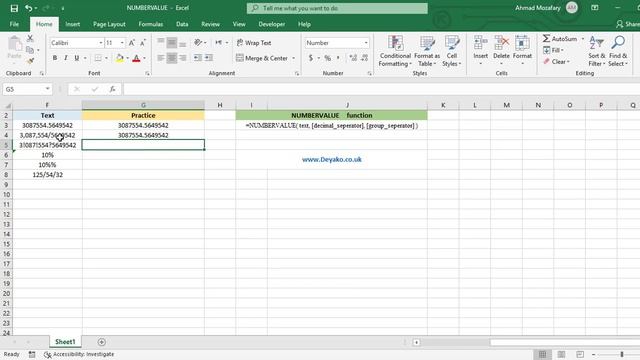
Task: Switch to Page Layout view in status bar
Action: tap(562, 354)
